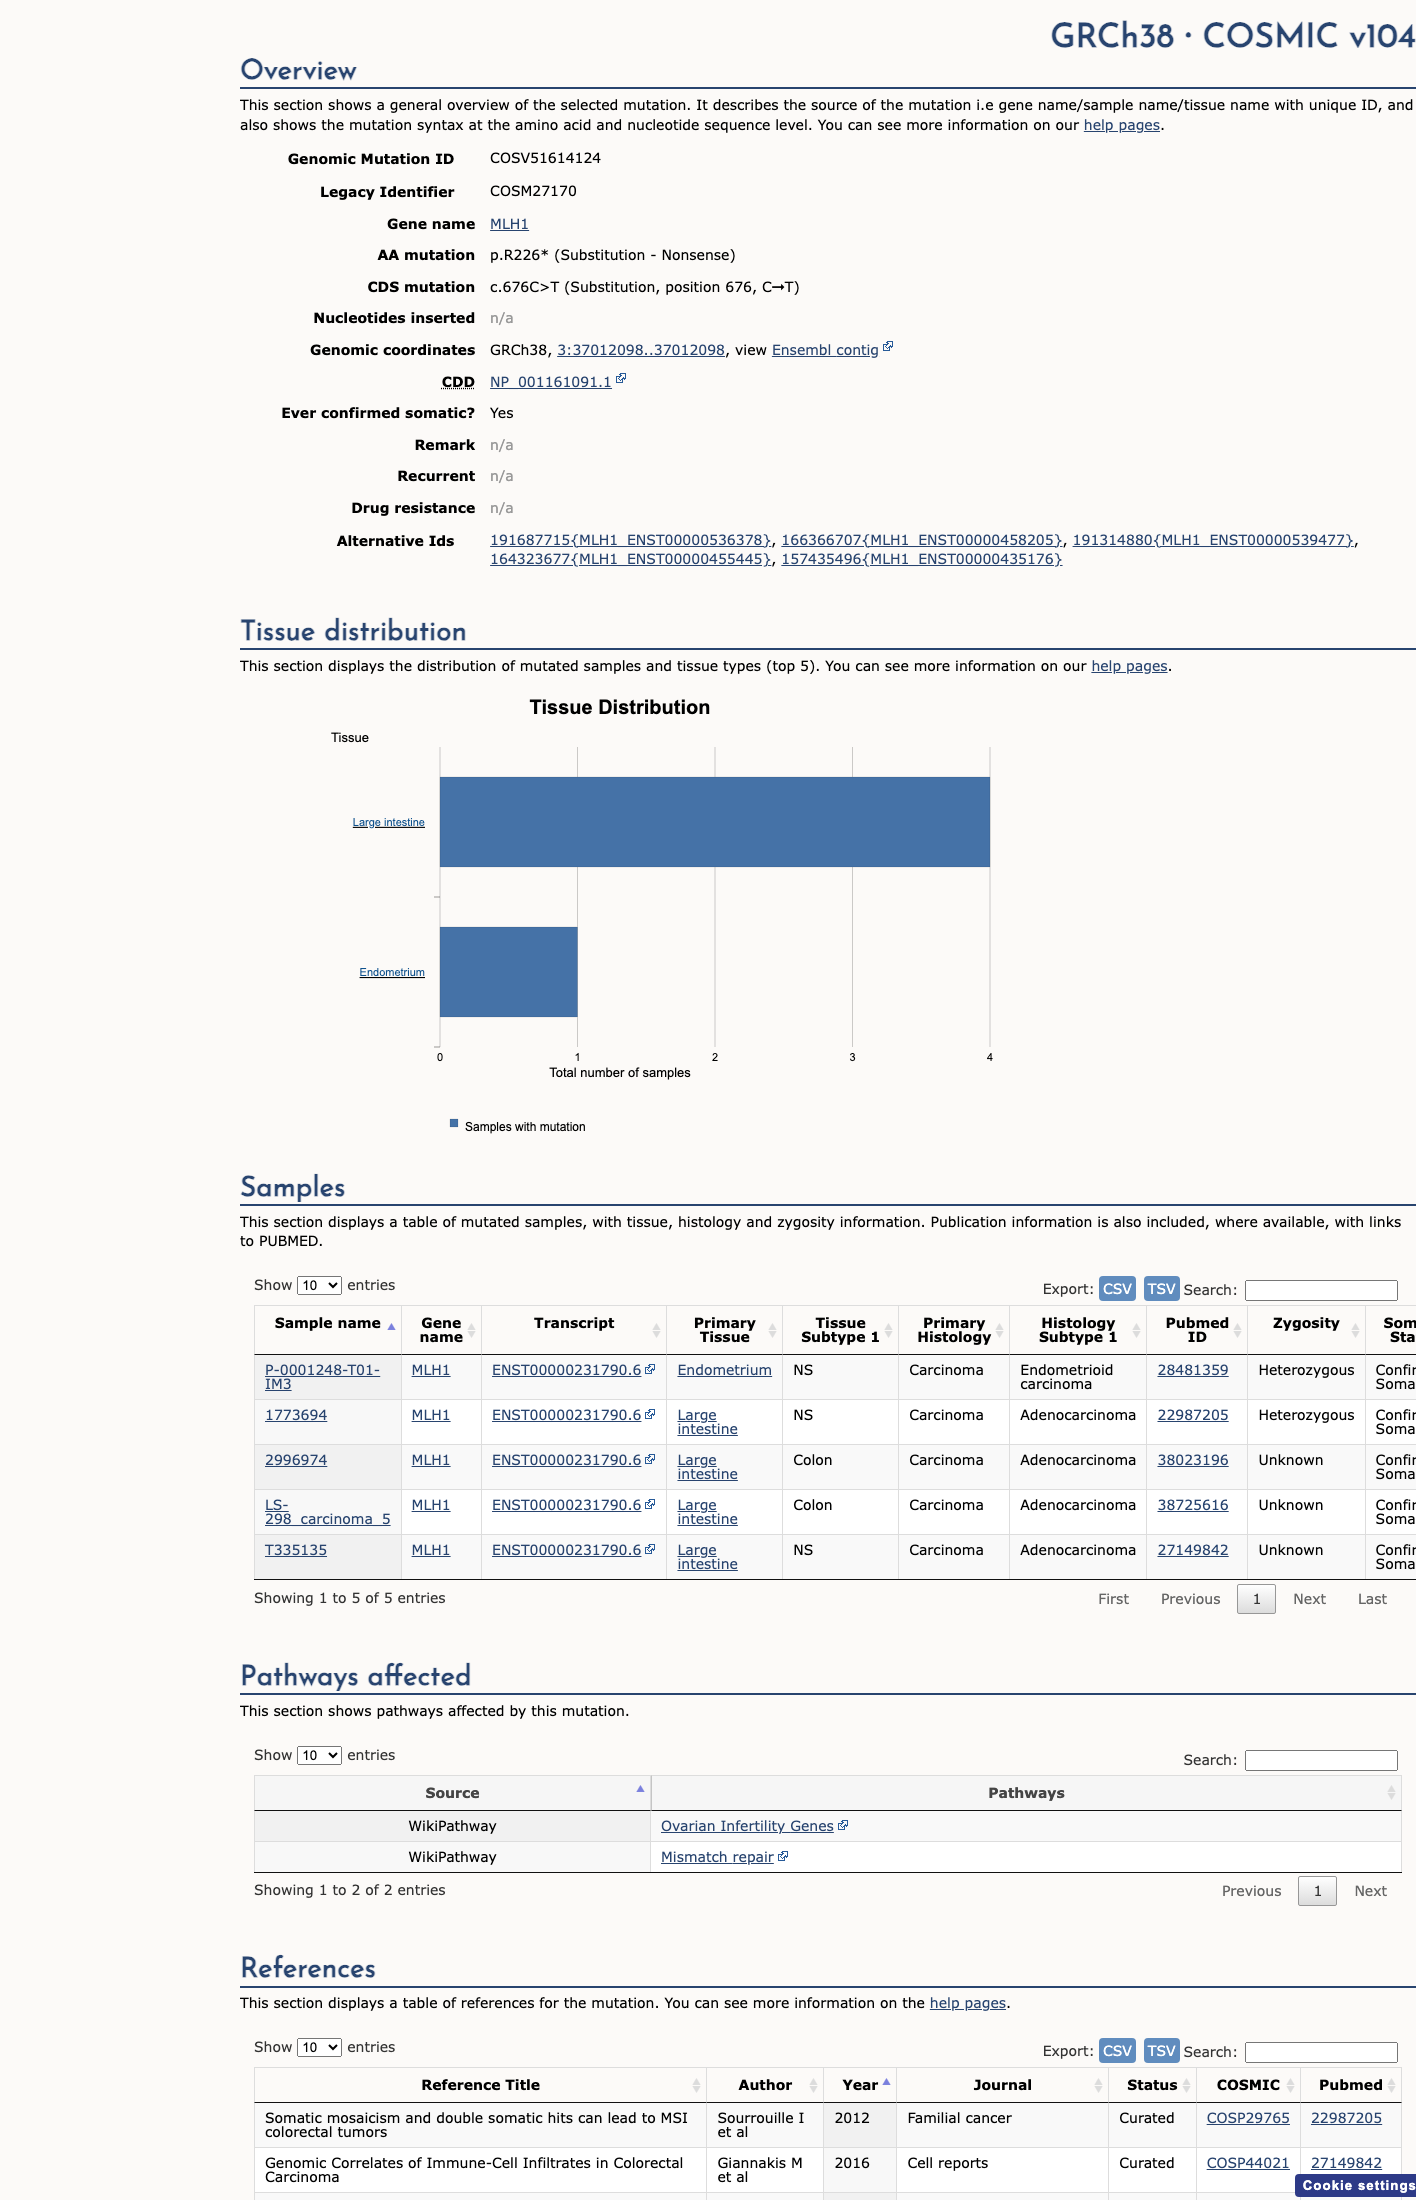Click Endometrium label on chart axis

point(392,972)
